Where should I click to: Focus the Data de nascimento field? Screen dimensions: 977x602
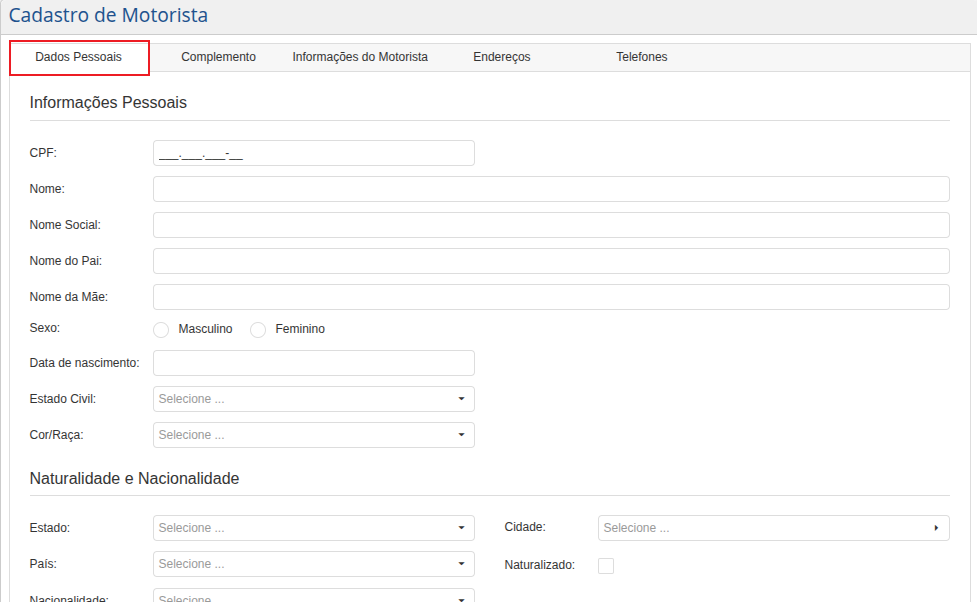coord(313,363)
